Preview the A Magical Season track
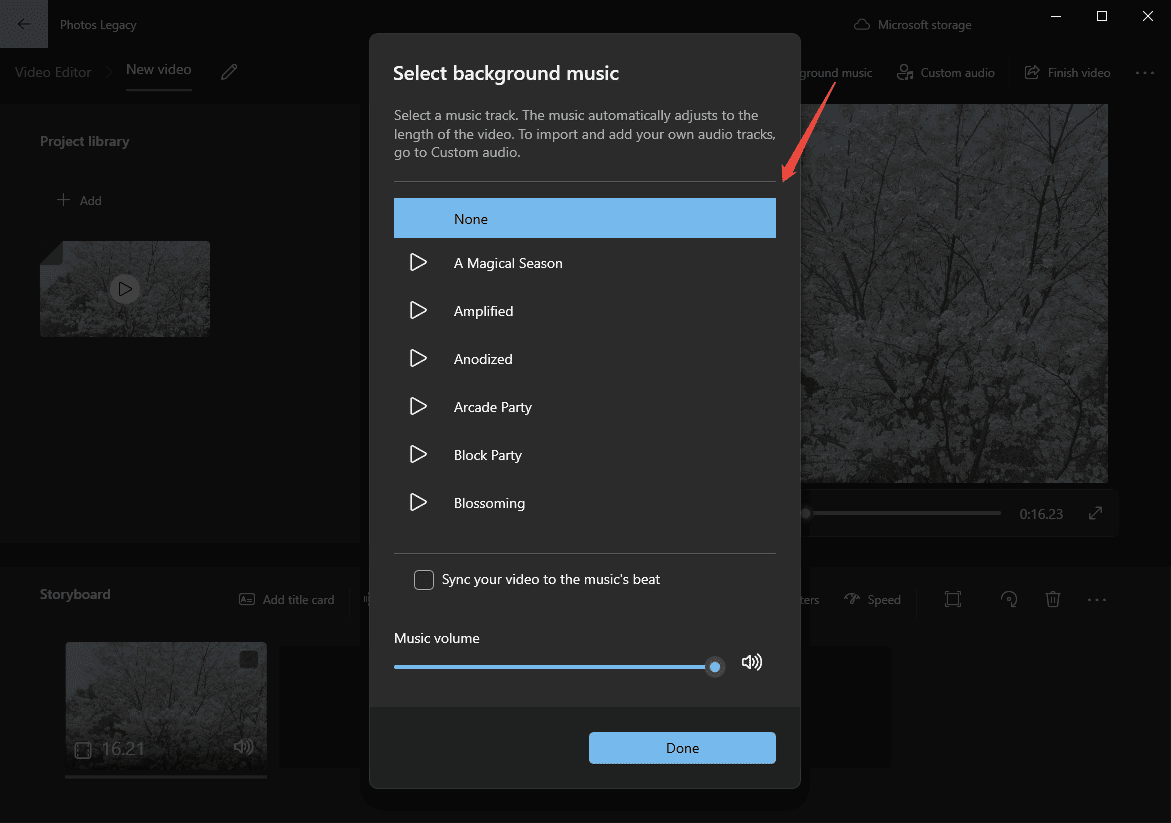 (x=418, y=262)
